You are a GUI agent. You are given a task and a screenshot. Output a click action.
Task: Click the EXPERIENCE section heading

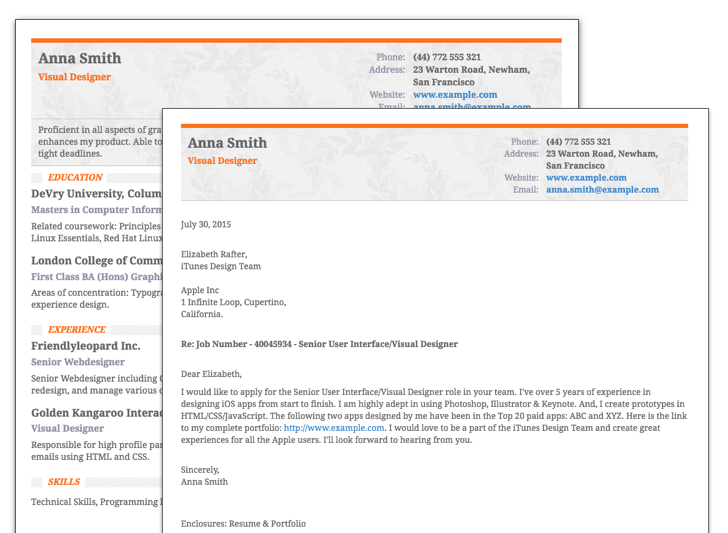(77, 330)
